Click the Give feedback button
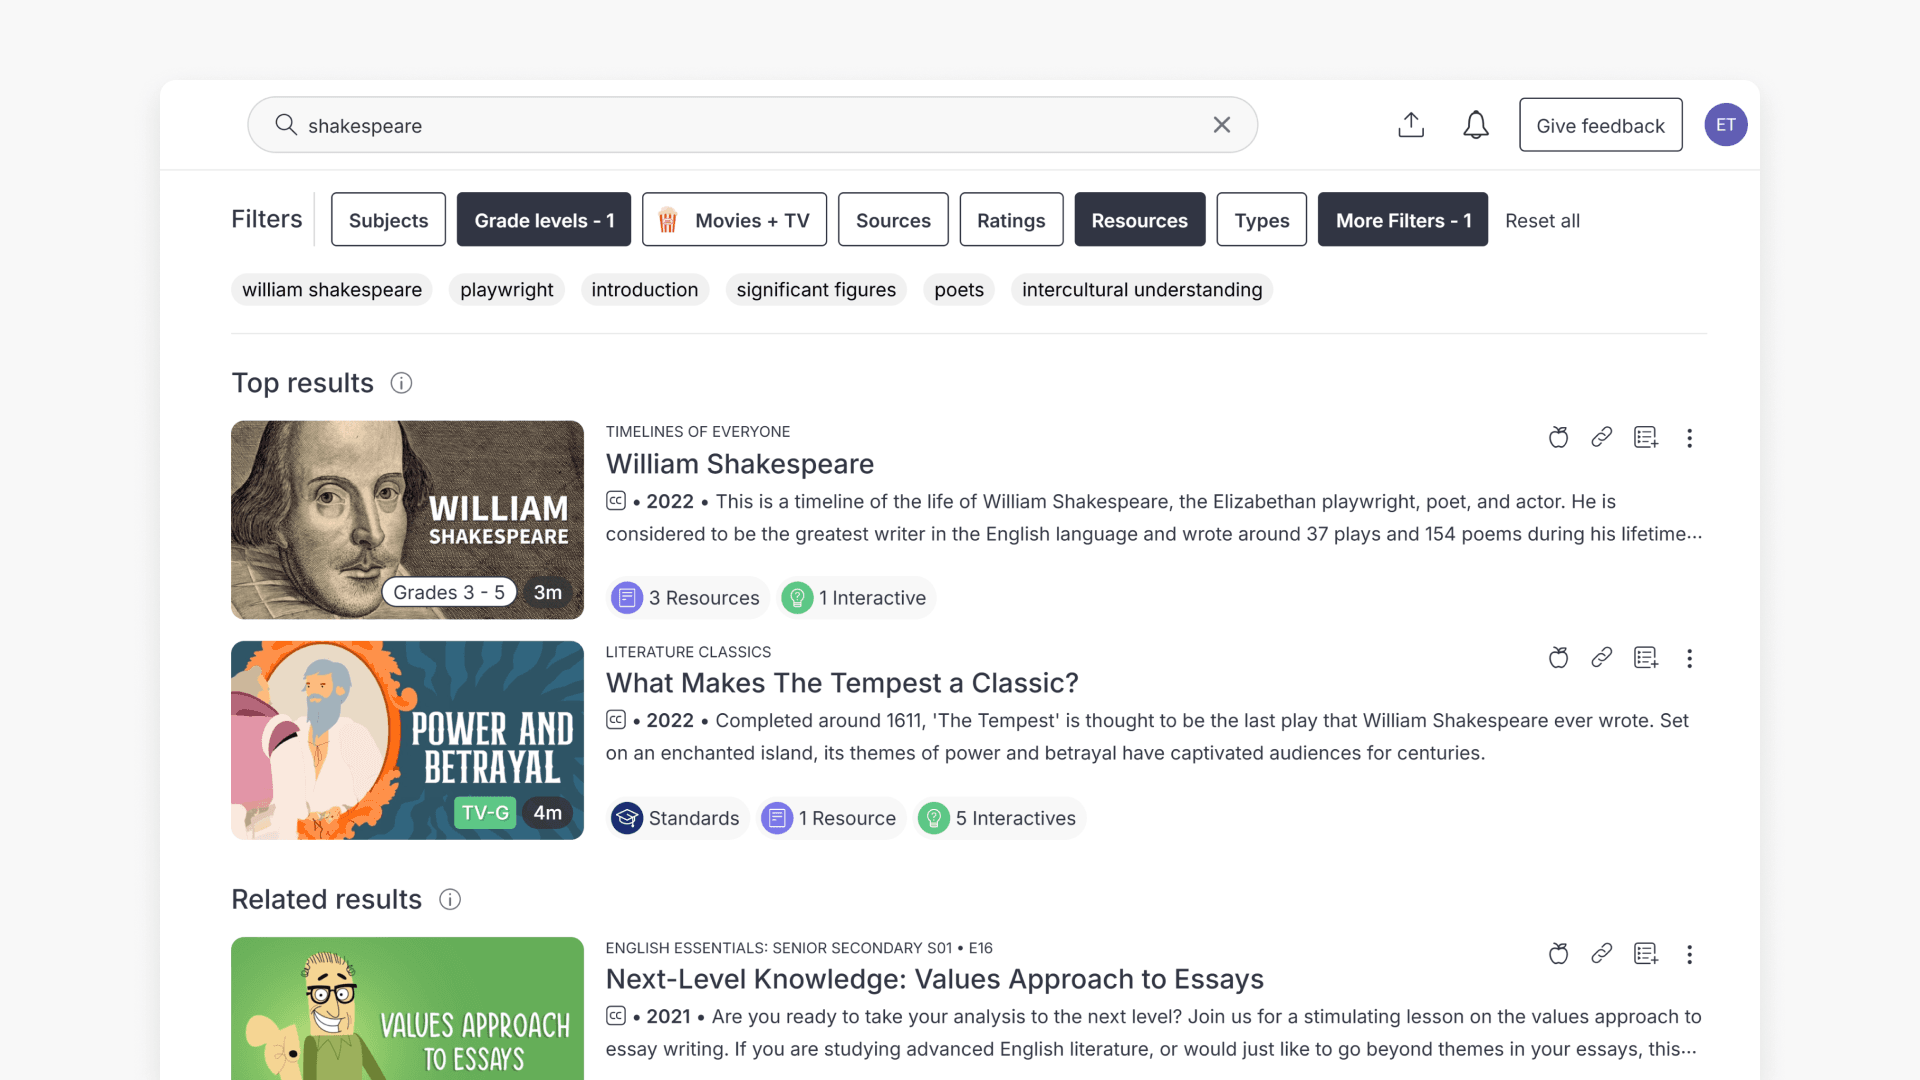1920x1080 pixels. click(1600, 125)
